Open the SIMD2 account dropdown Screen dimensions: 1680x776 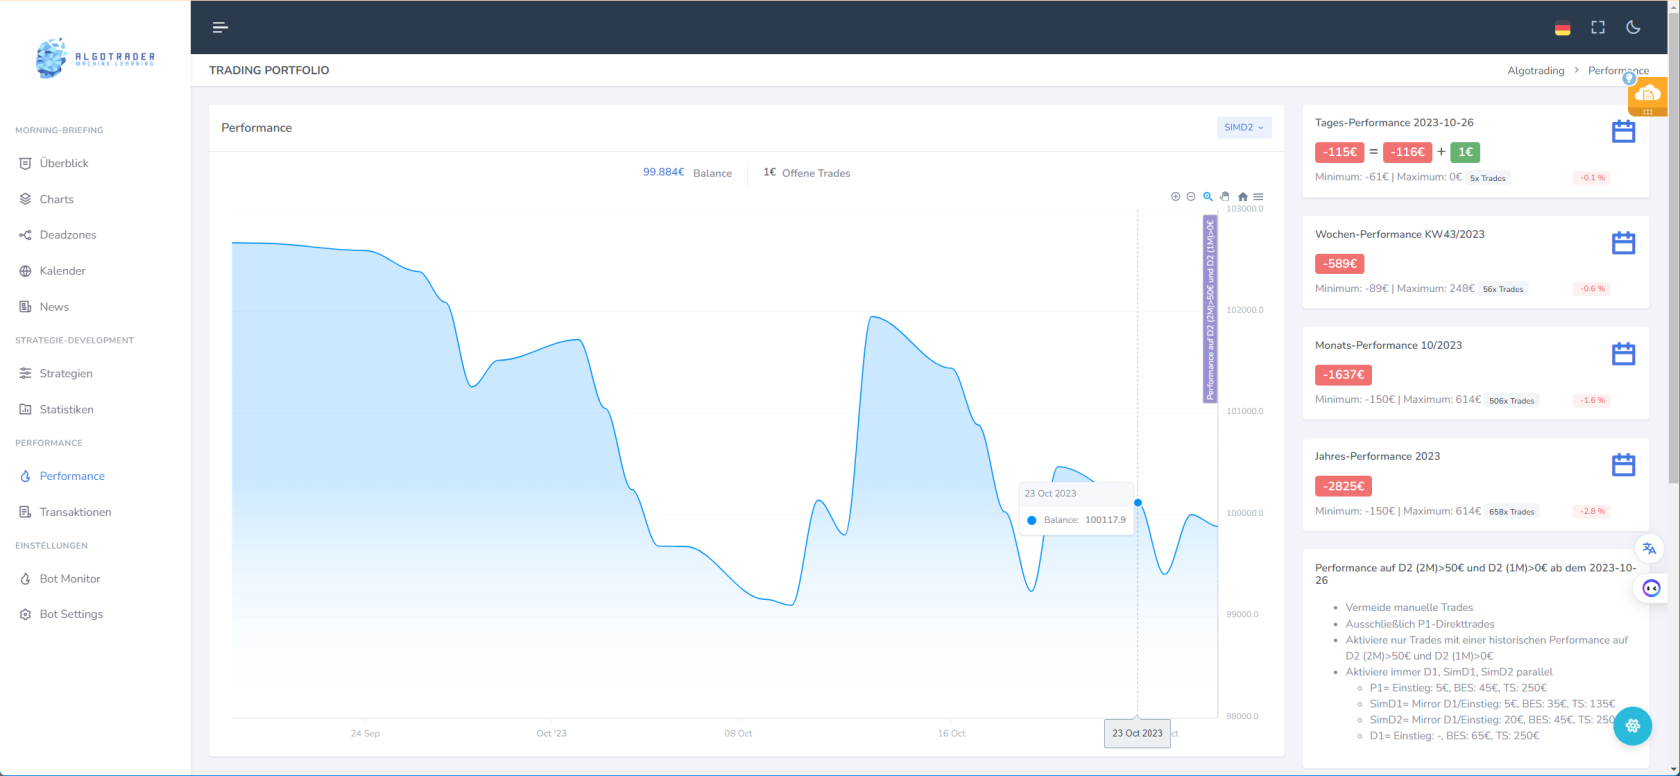pyautogui.click(x=1244, y=128)
